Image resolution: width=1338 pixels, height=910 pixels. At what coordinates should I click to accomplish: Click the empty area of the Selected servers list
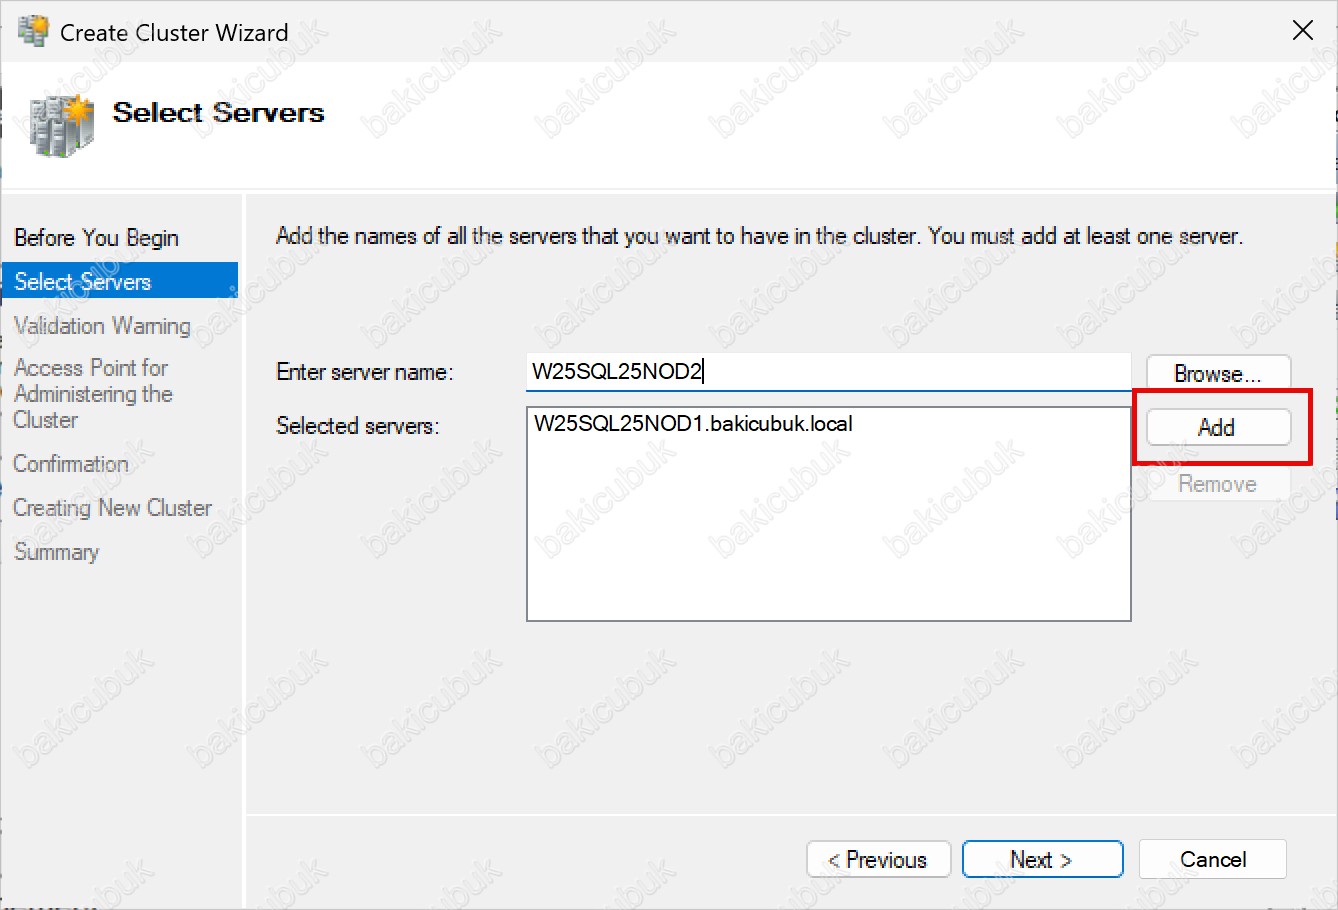pos(828,540)
